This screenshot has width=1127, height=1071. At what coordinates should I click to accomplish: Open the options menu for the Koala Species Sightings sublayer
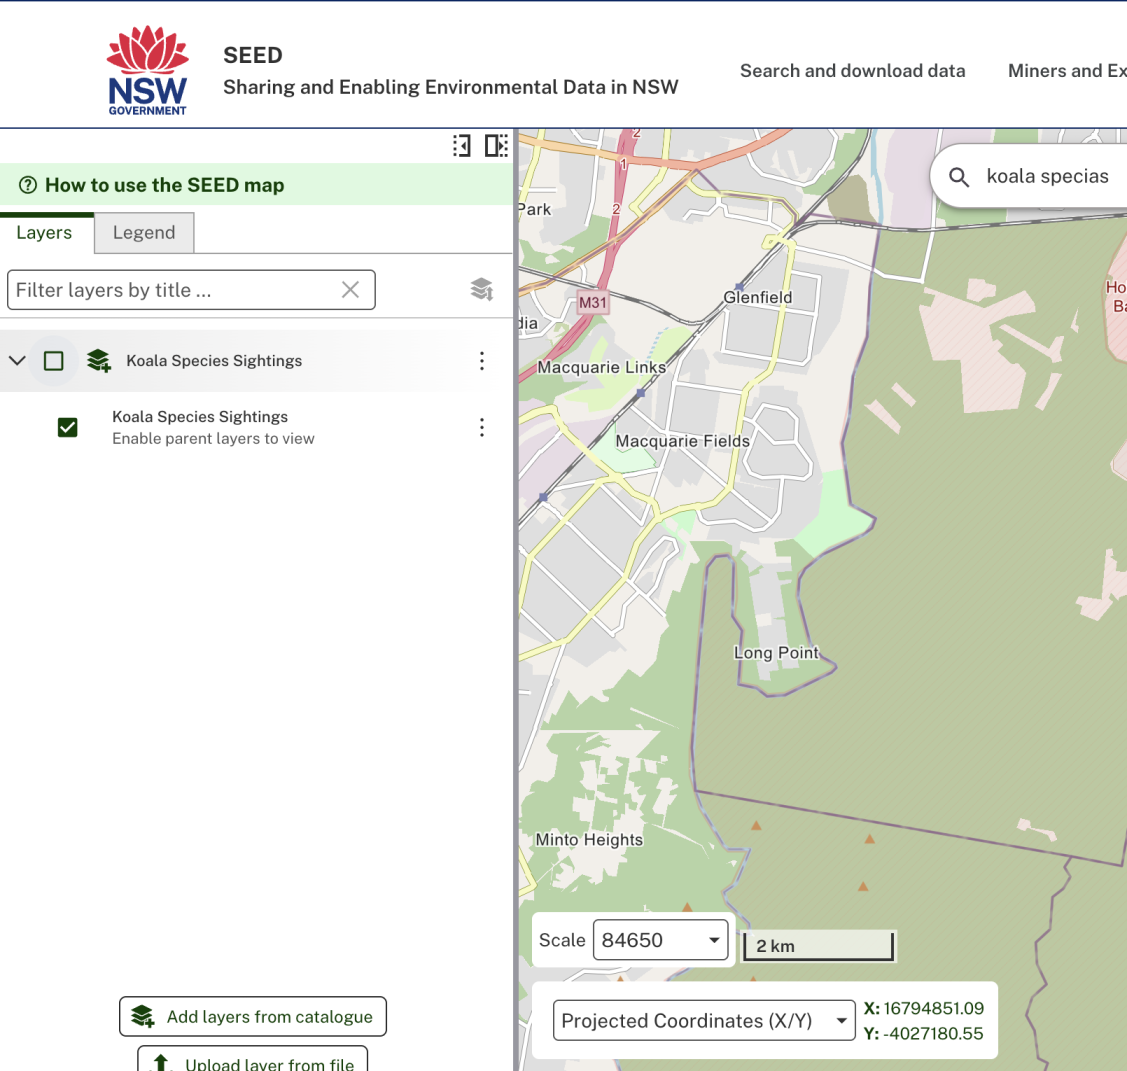[x=482, y=428]
